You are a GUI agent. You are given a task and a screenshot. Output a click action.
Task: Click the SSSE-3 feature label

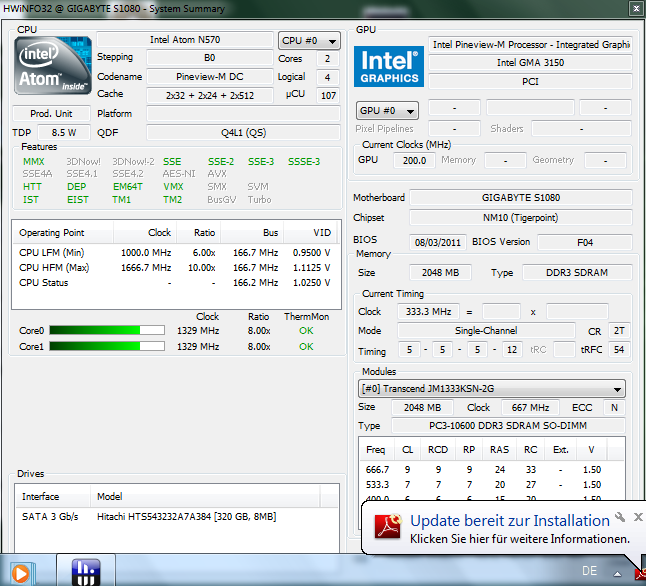pos(304,162)
